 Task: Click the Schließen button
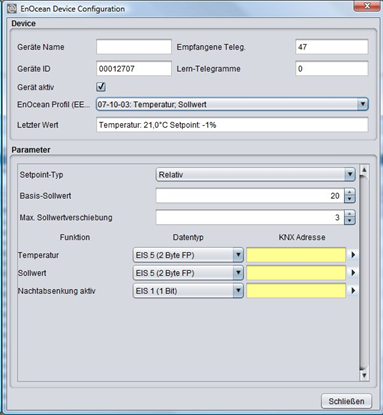click(346, 401)
